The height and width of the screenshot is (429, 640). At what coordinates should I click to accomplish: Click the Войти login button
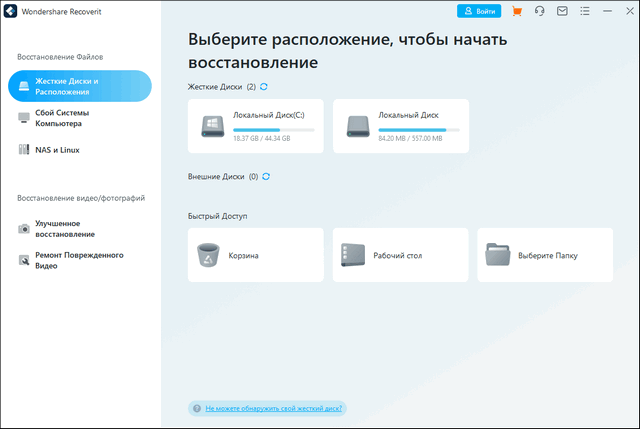479,11
